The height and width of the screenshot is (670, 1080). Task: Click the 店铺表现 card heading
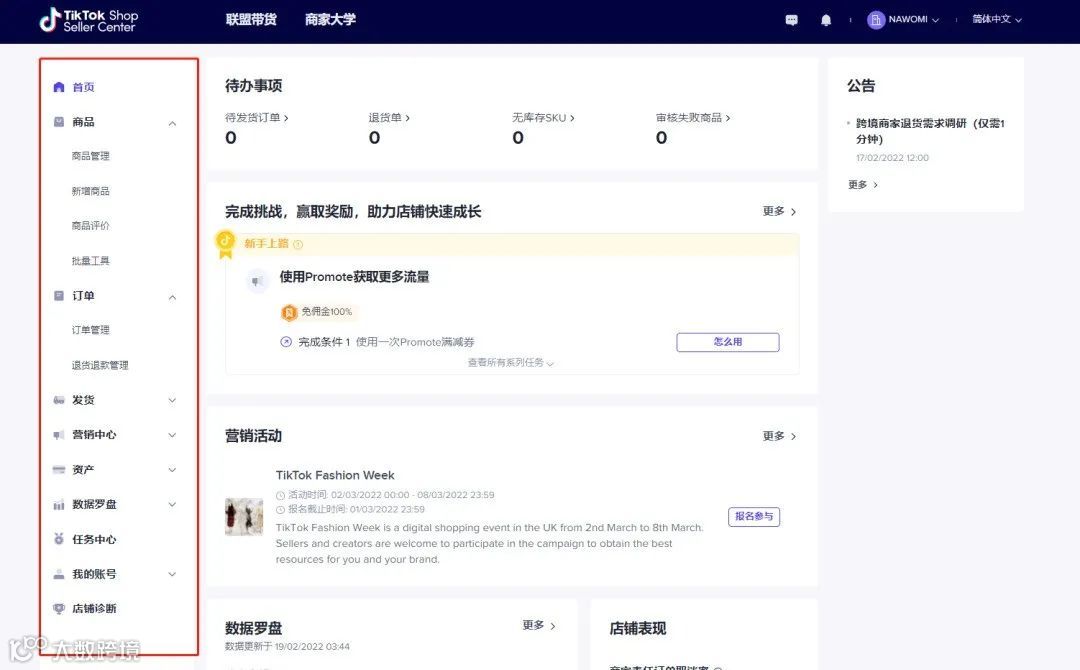tap(638, 628)
